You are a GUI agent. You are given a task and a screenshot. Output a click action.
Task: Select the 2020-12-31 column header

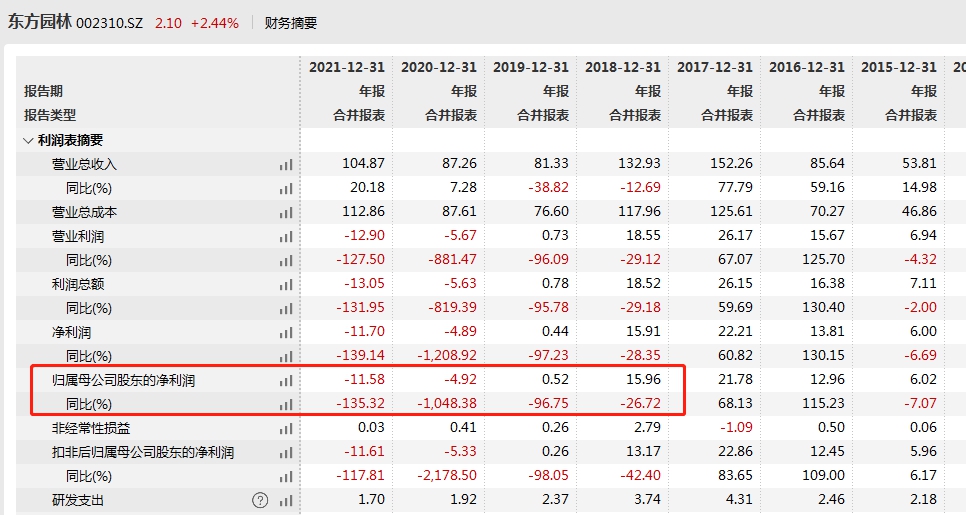[x=439, y=67]
